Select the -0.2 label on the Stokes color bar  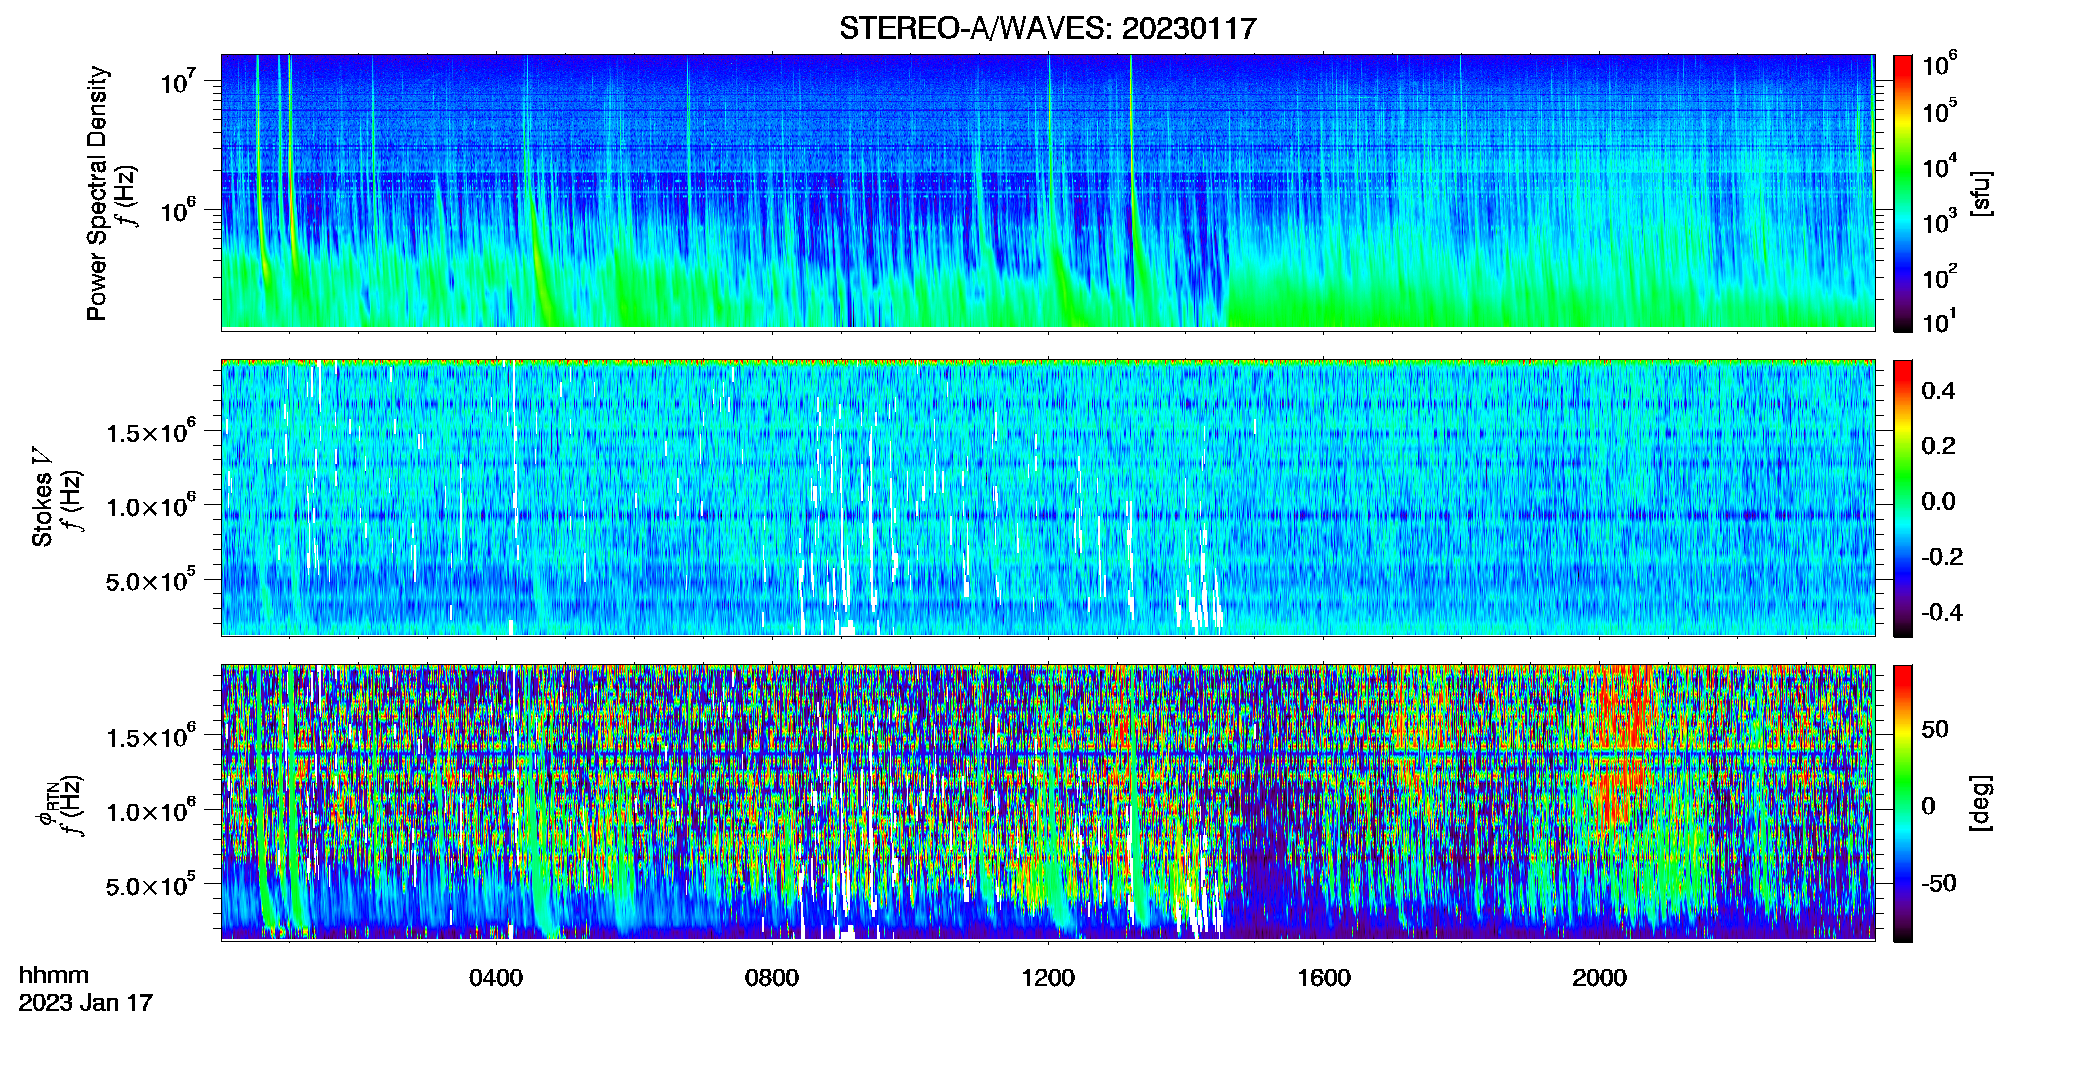pos(1942,557)
